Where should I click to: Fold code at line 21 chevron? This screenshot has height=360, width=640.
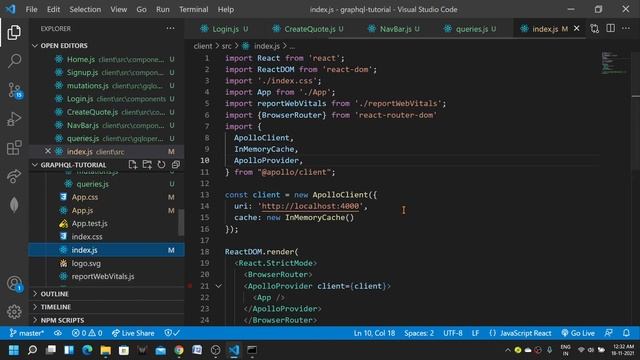[219, 286]
